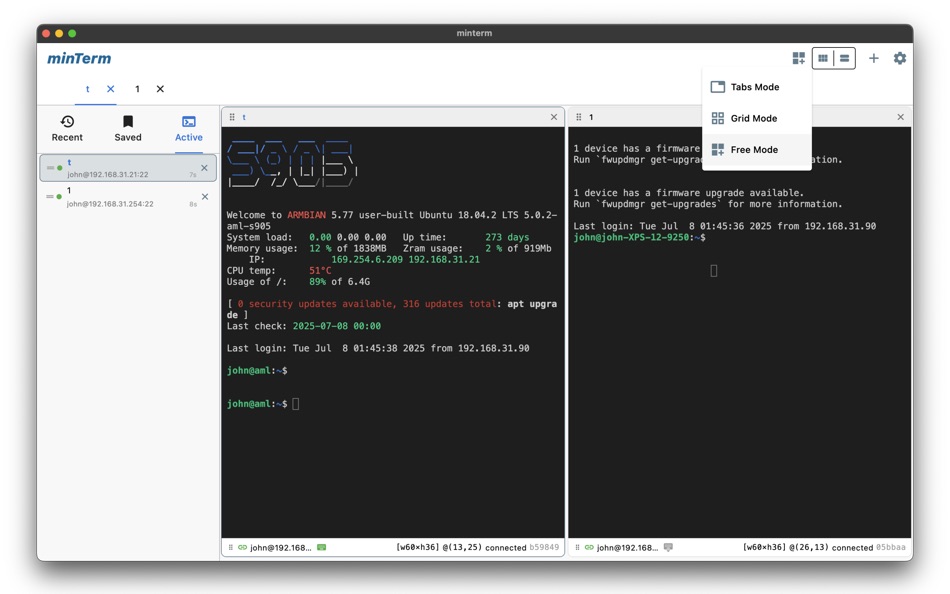This screenshot has height=594, width=950.
Task: Choose Grid Mode from the layout menu
Action: pos(757,118)
